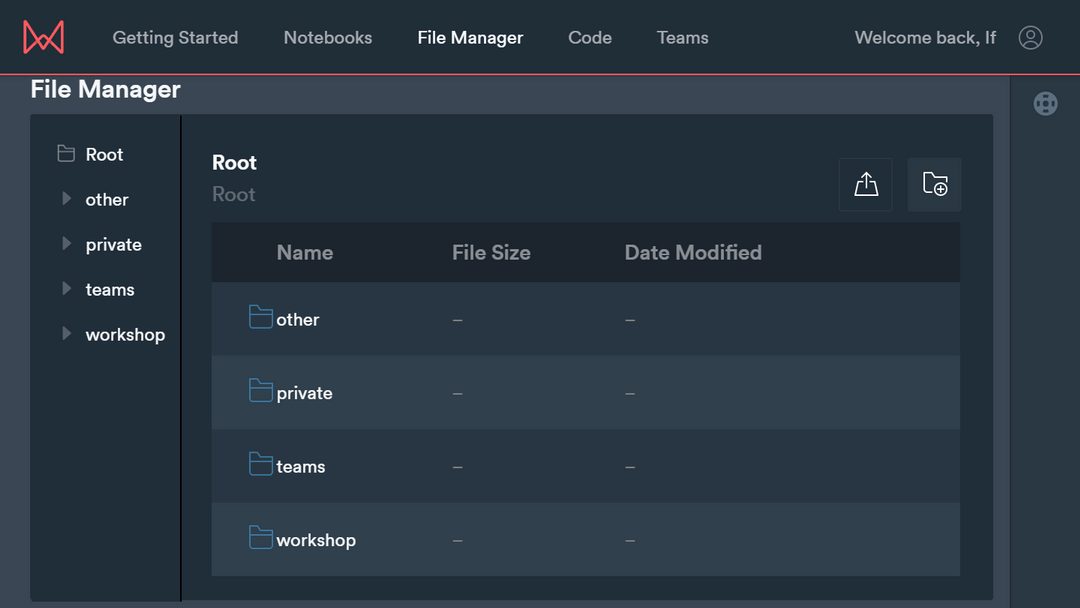Switch to the Notebooks tab
Image resolution: width=1080 pixels, height=608 pixels.
(327, 37)
